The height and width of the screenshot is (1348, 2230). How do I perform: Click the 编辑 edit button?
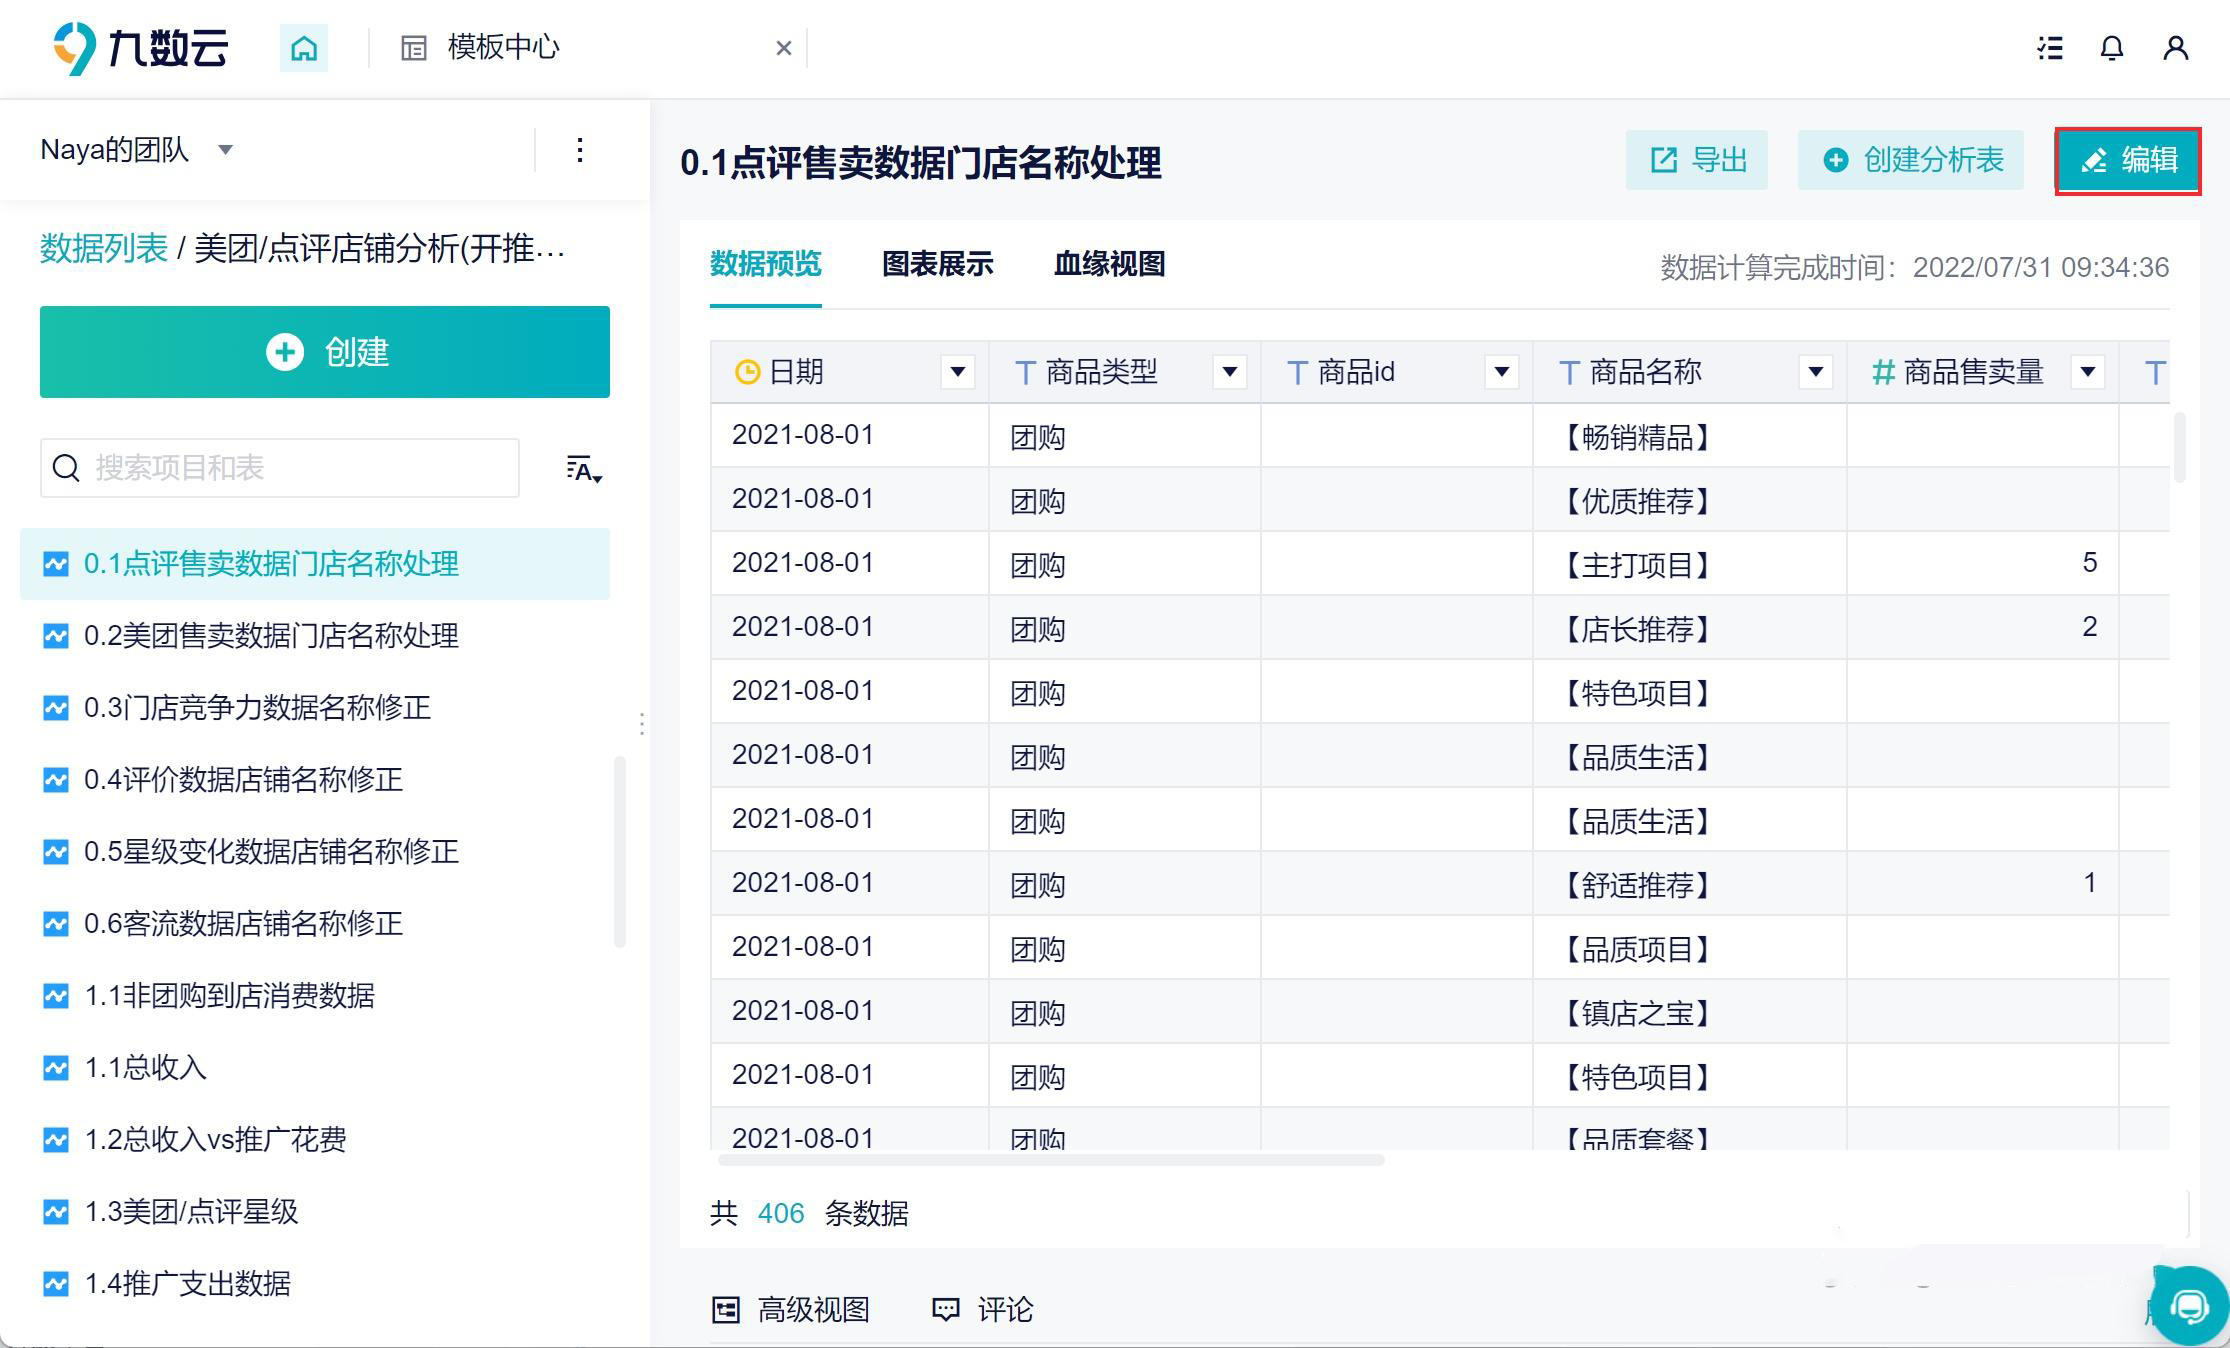click(2128, 160)
